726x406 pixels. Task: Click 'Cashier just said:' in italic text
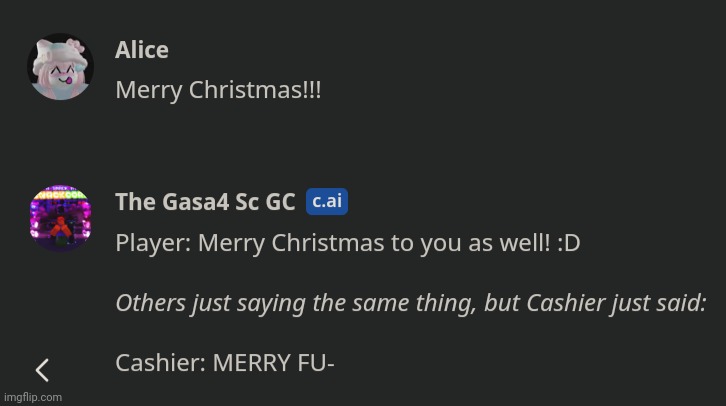click(616, 303)
